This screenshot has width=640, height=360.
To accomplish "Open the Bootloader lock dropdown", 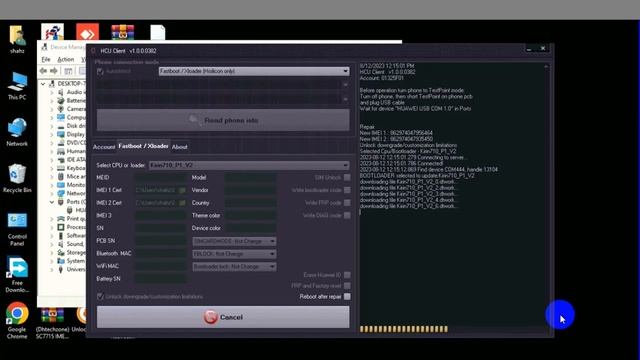I will tap(234, 267).
